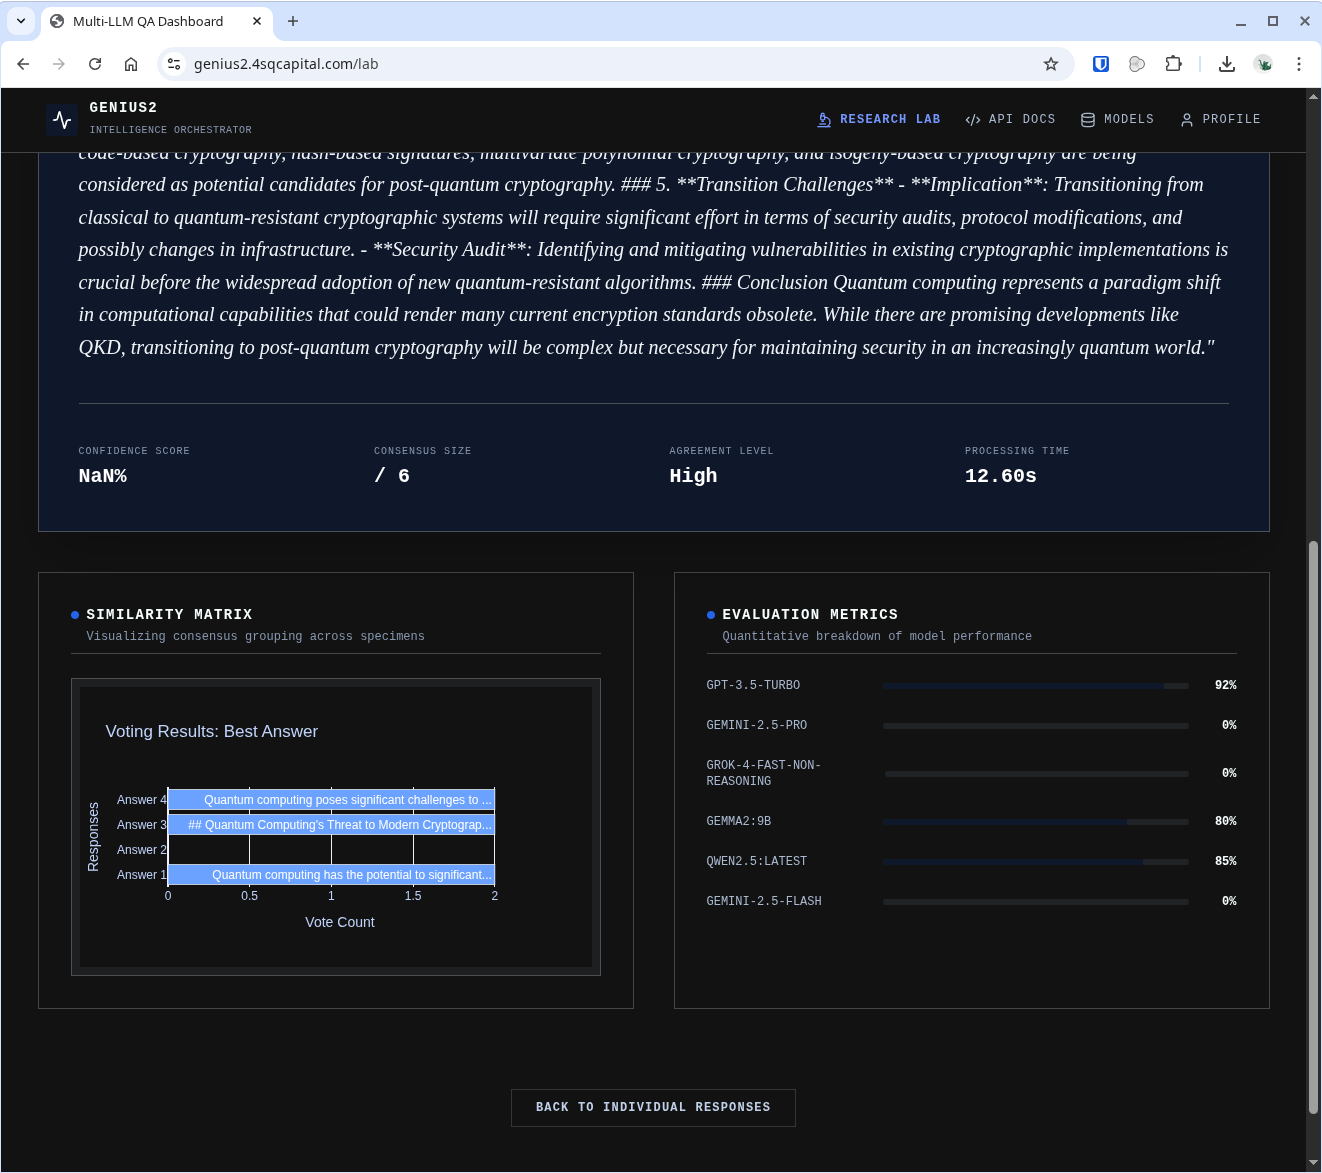The image size is (1322, 1173).
Task: Click the GENIUS2 waveform logo icon
Action: tap(61, 119)
